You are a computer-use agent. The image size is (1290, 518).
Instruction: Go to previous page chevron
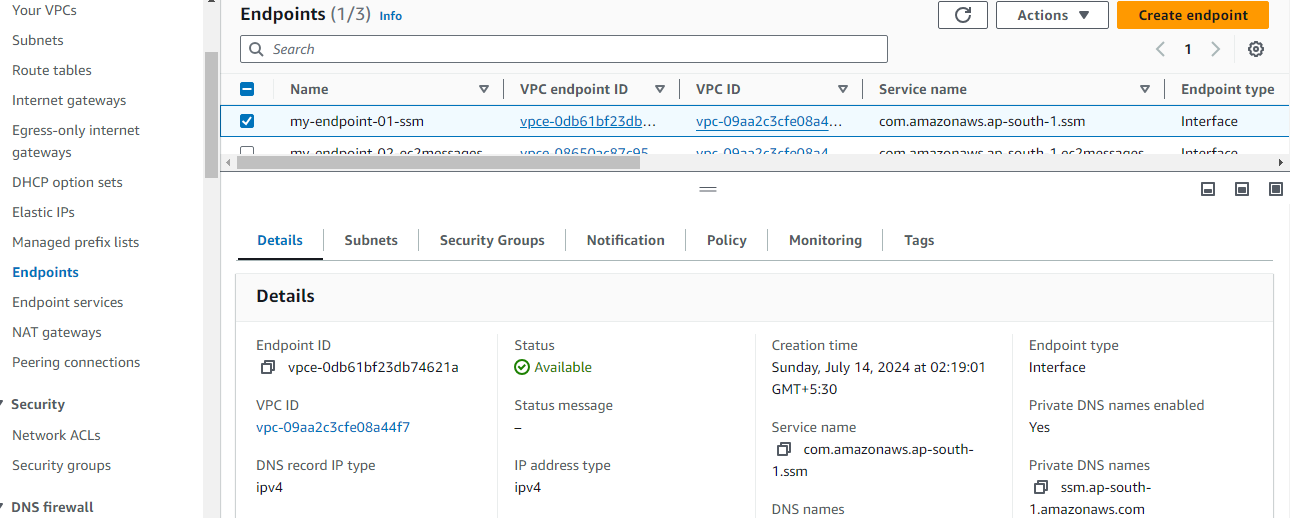coord(1160,49)
